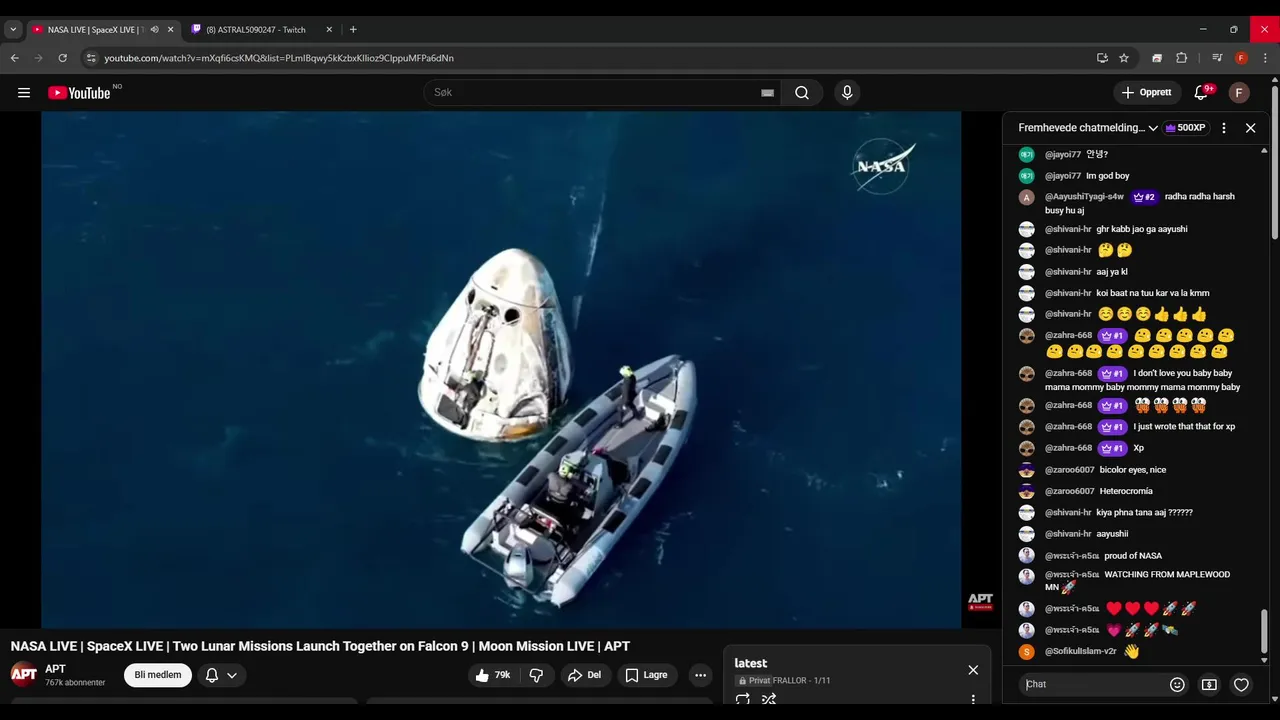Toggle playlist shuffle

pos(769,700)
